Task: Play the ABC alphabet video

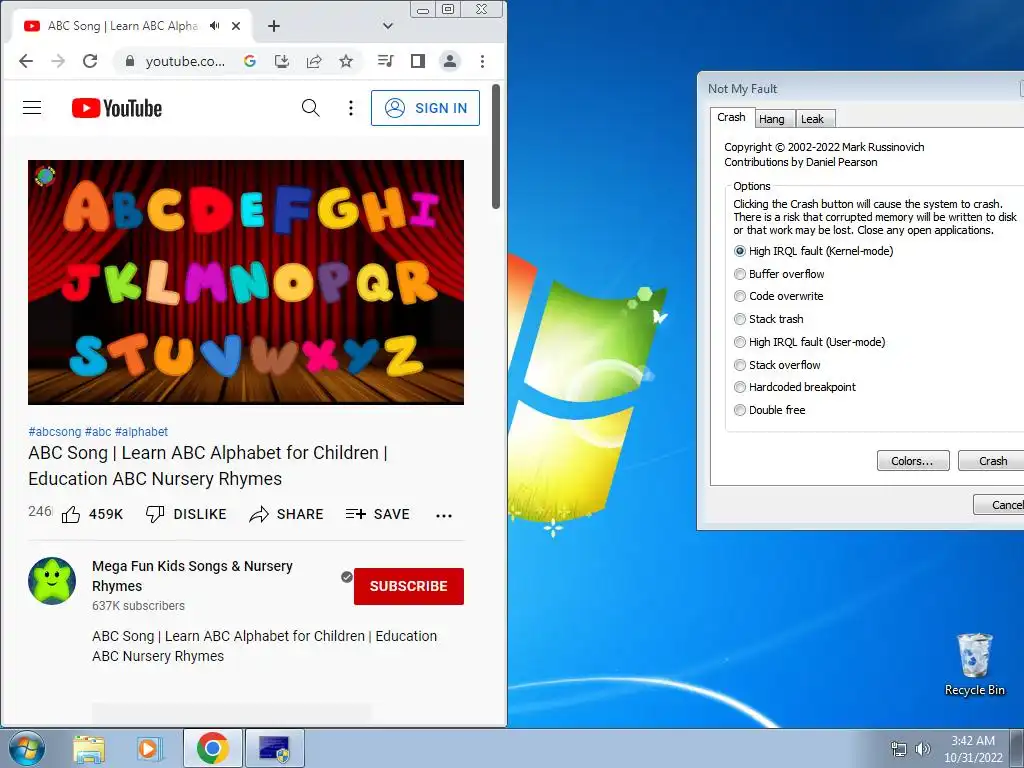Action: pyautogui.click(x=246, y=282)
